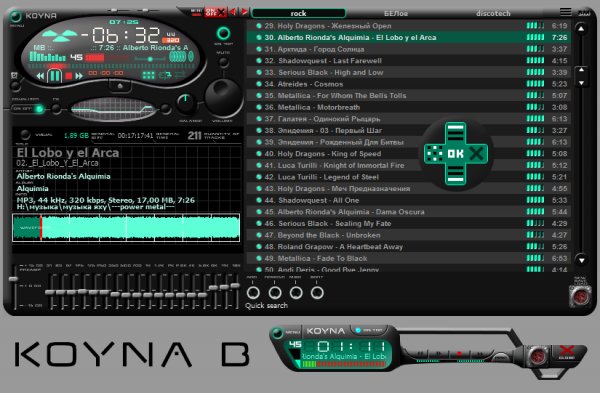Viewport: 600px width, 393px height.
Task: Toggle the blue On Top light on mini player
Action: pyautogui.click(x=358, y=330)
